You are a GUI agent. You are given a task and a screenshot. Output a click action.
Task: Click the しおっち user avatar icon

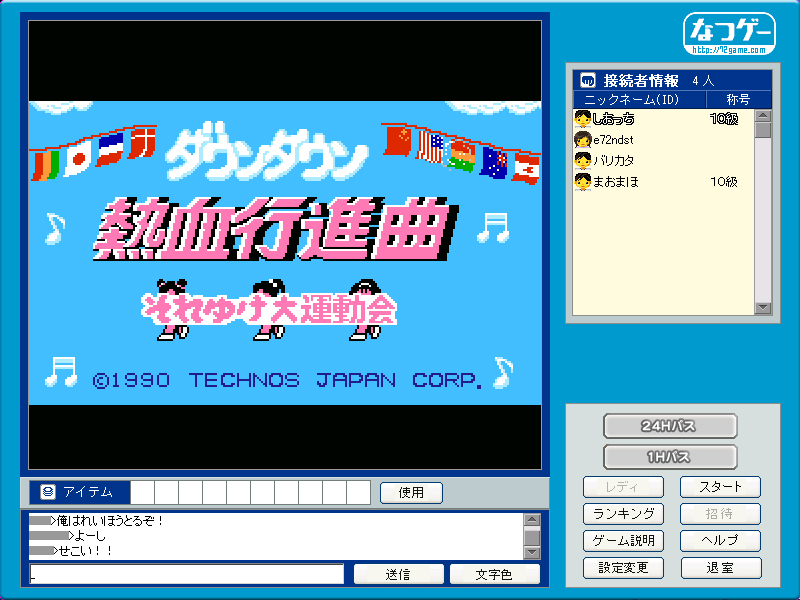582,119
